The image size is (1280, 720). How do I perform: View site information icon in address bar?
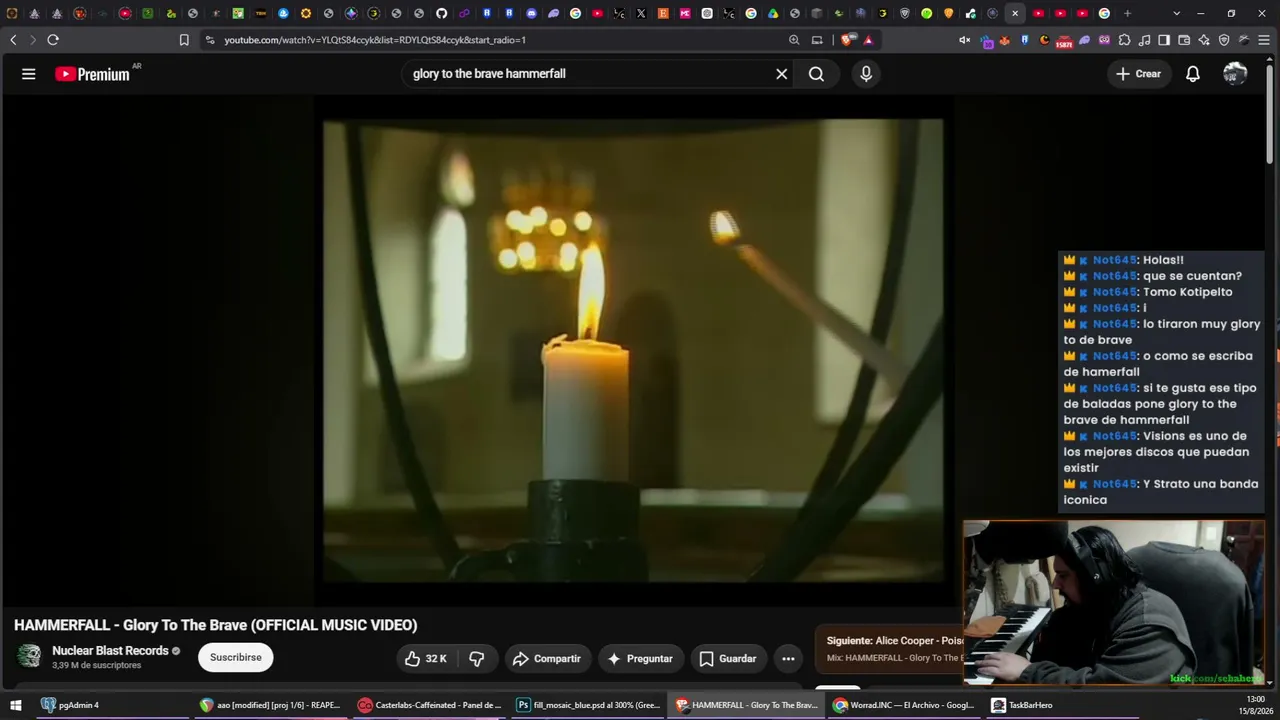[x=210, y=40]
